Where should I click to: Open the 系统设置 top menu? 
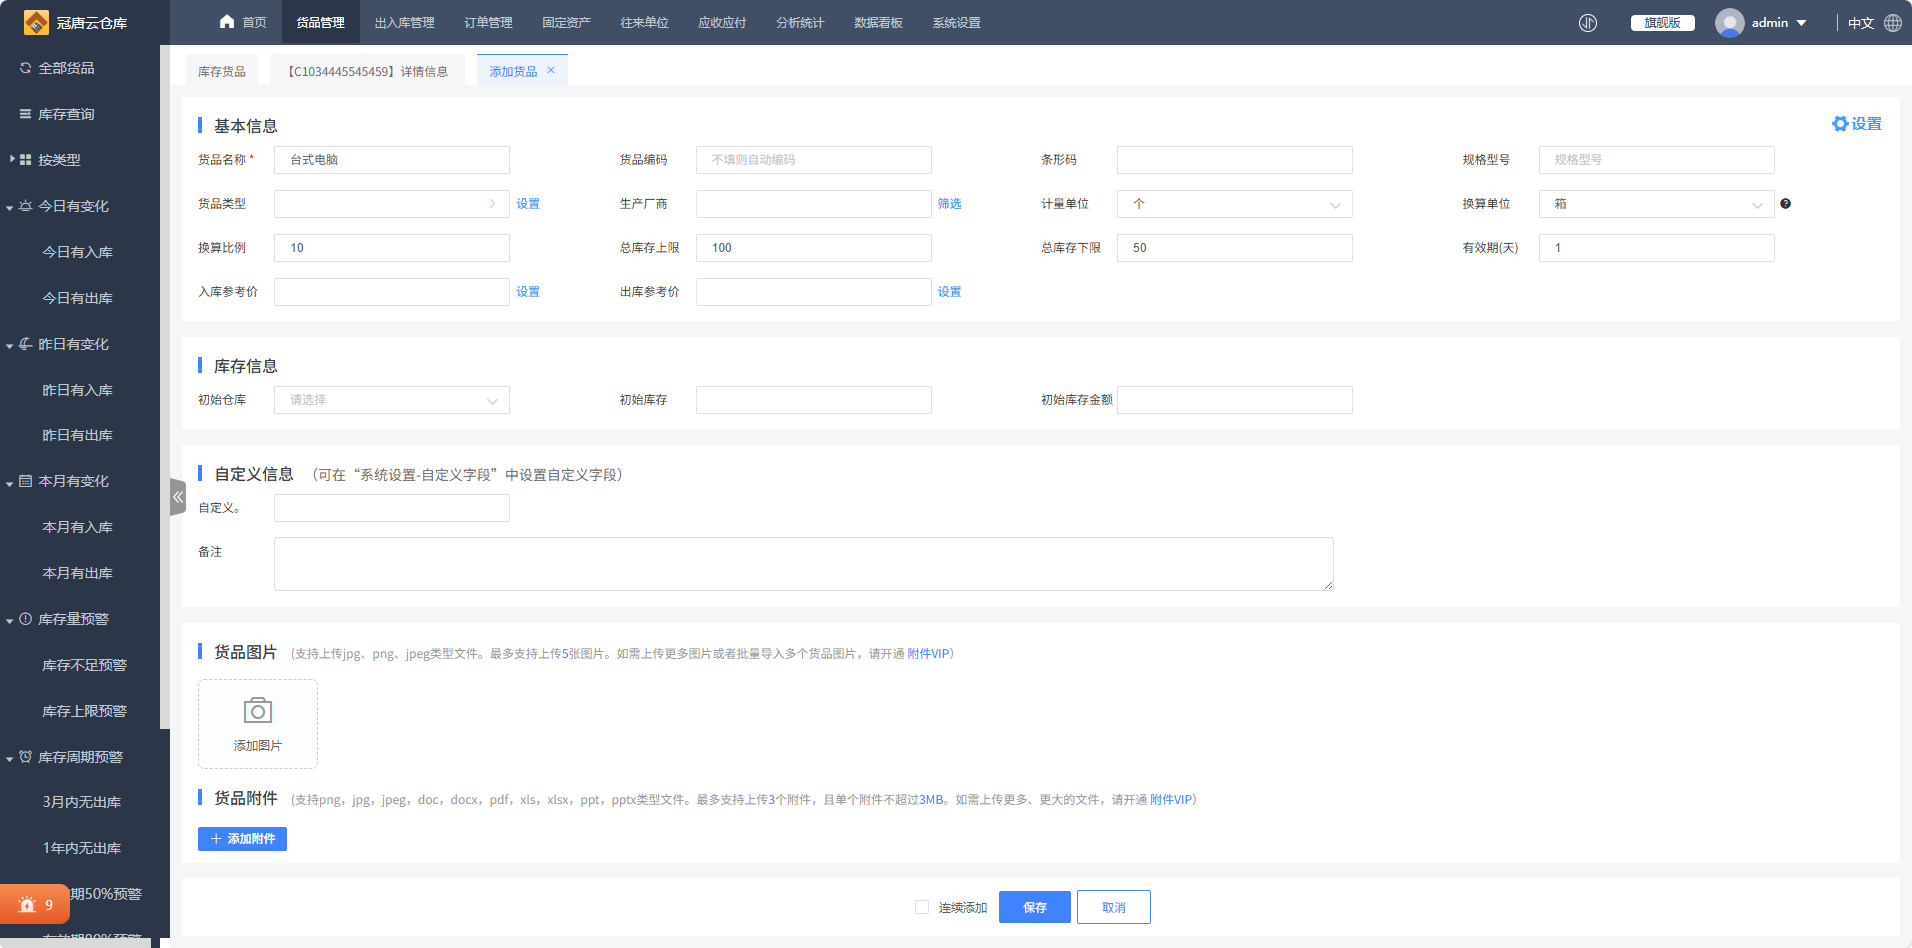point(957,23)
